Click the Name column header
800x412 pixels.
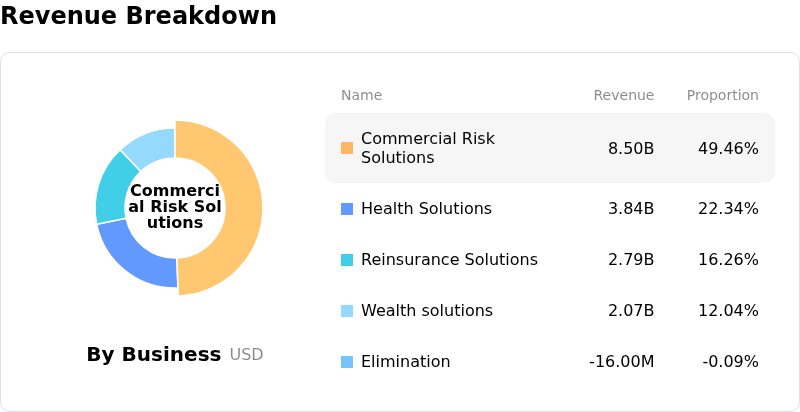coord(361,96)
